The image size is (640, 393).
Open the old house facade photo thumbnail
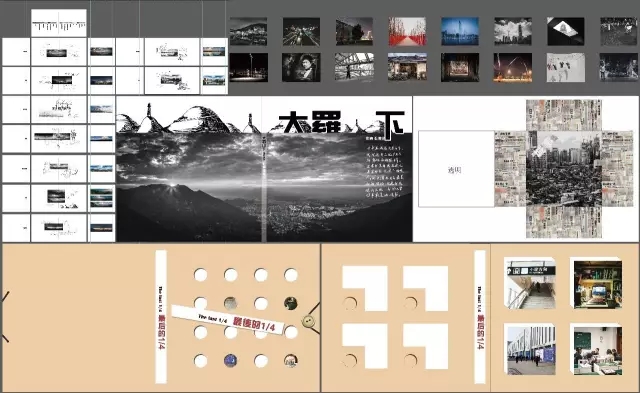407,67
